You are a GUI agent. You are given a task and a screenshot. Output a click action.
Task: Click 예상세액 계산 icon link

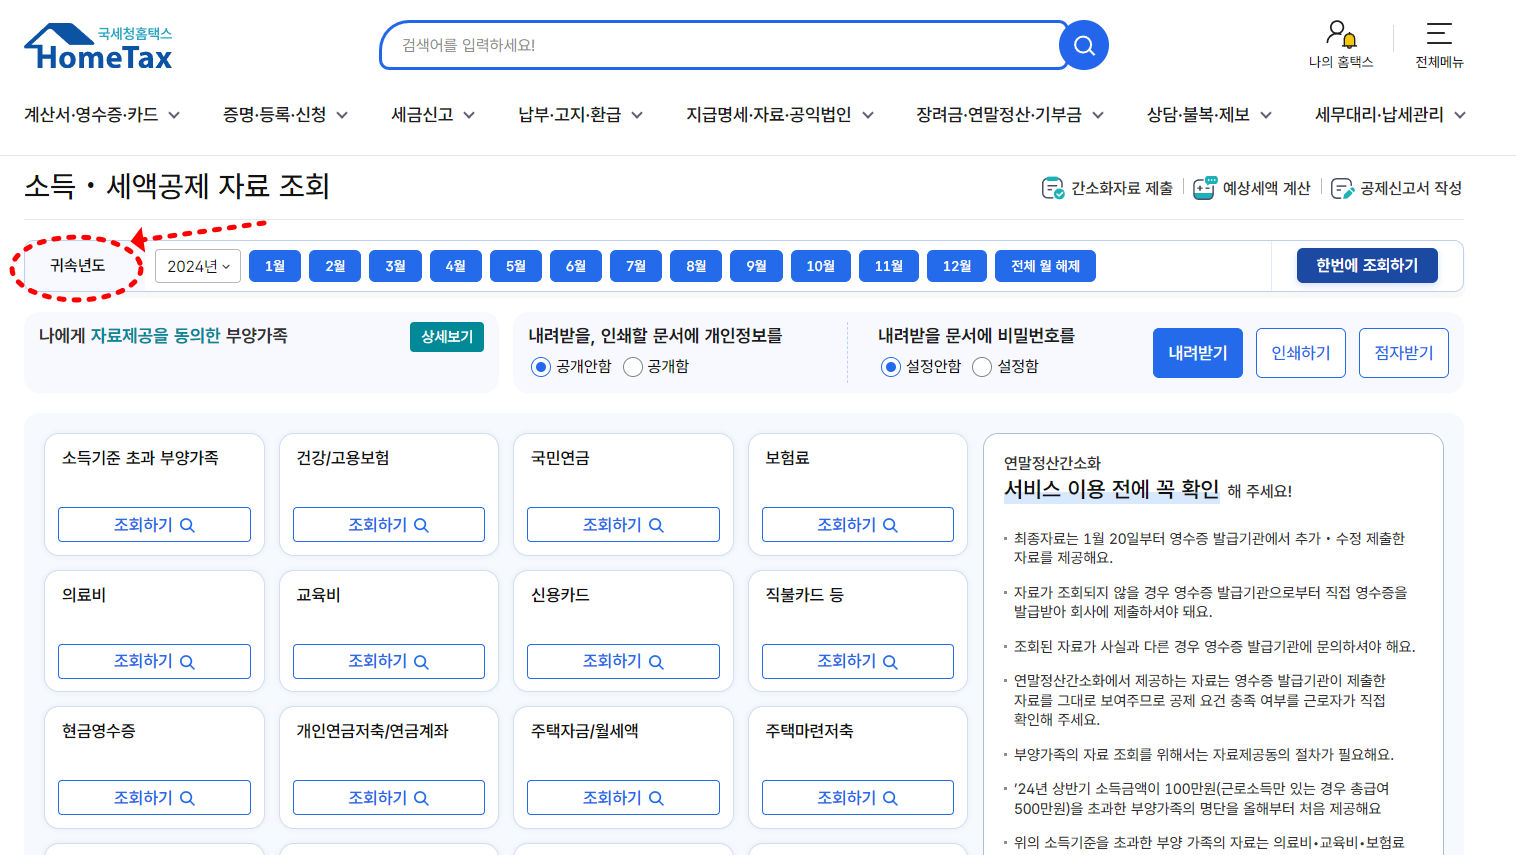pos(1251,188)
